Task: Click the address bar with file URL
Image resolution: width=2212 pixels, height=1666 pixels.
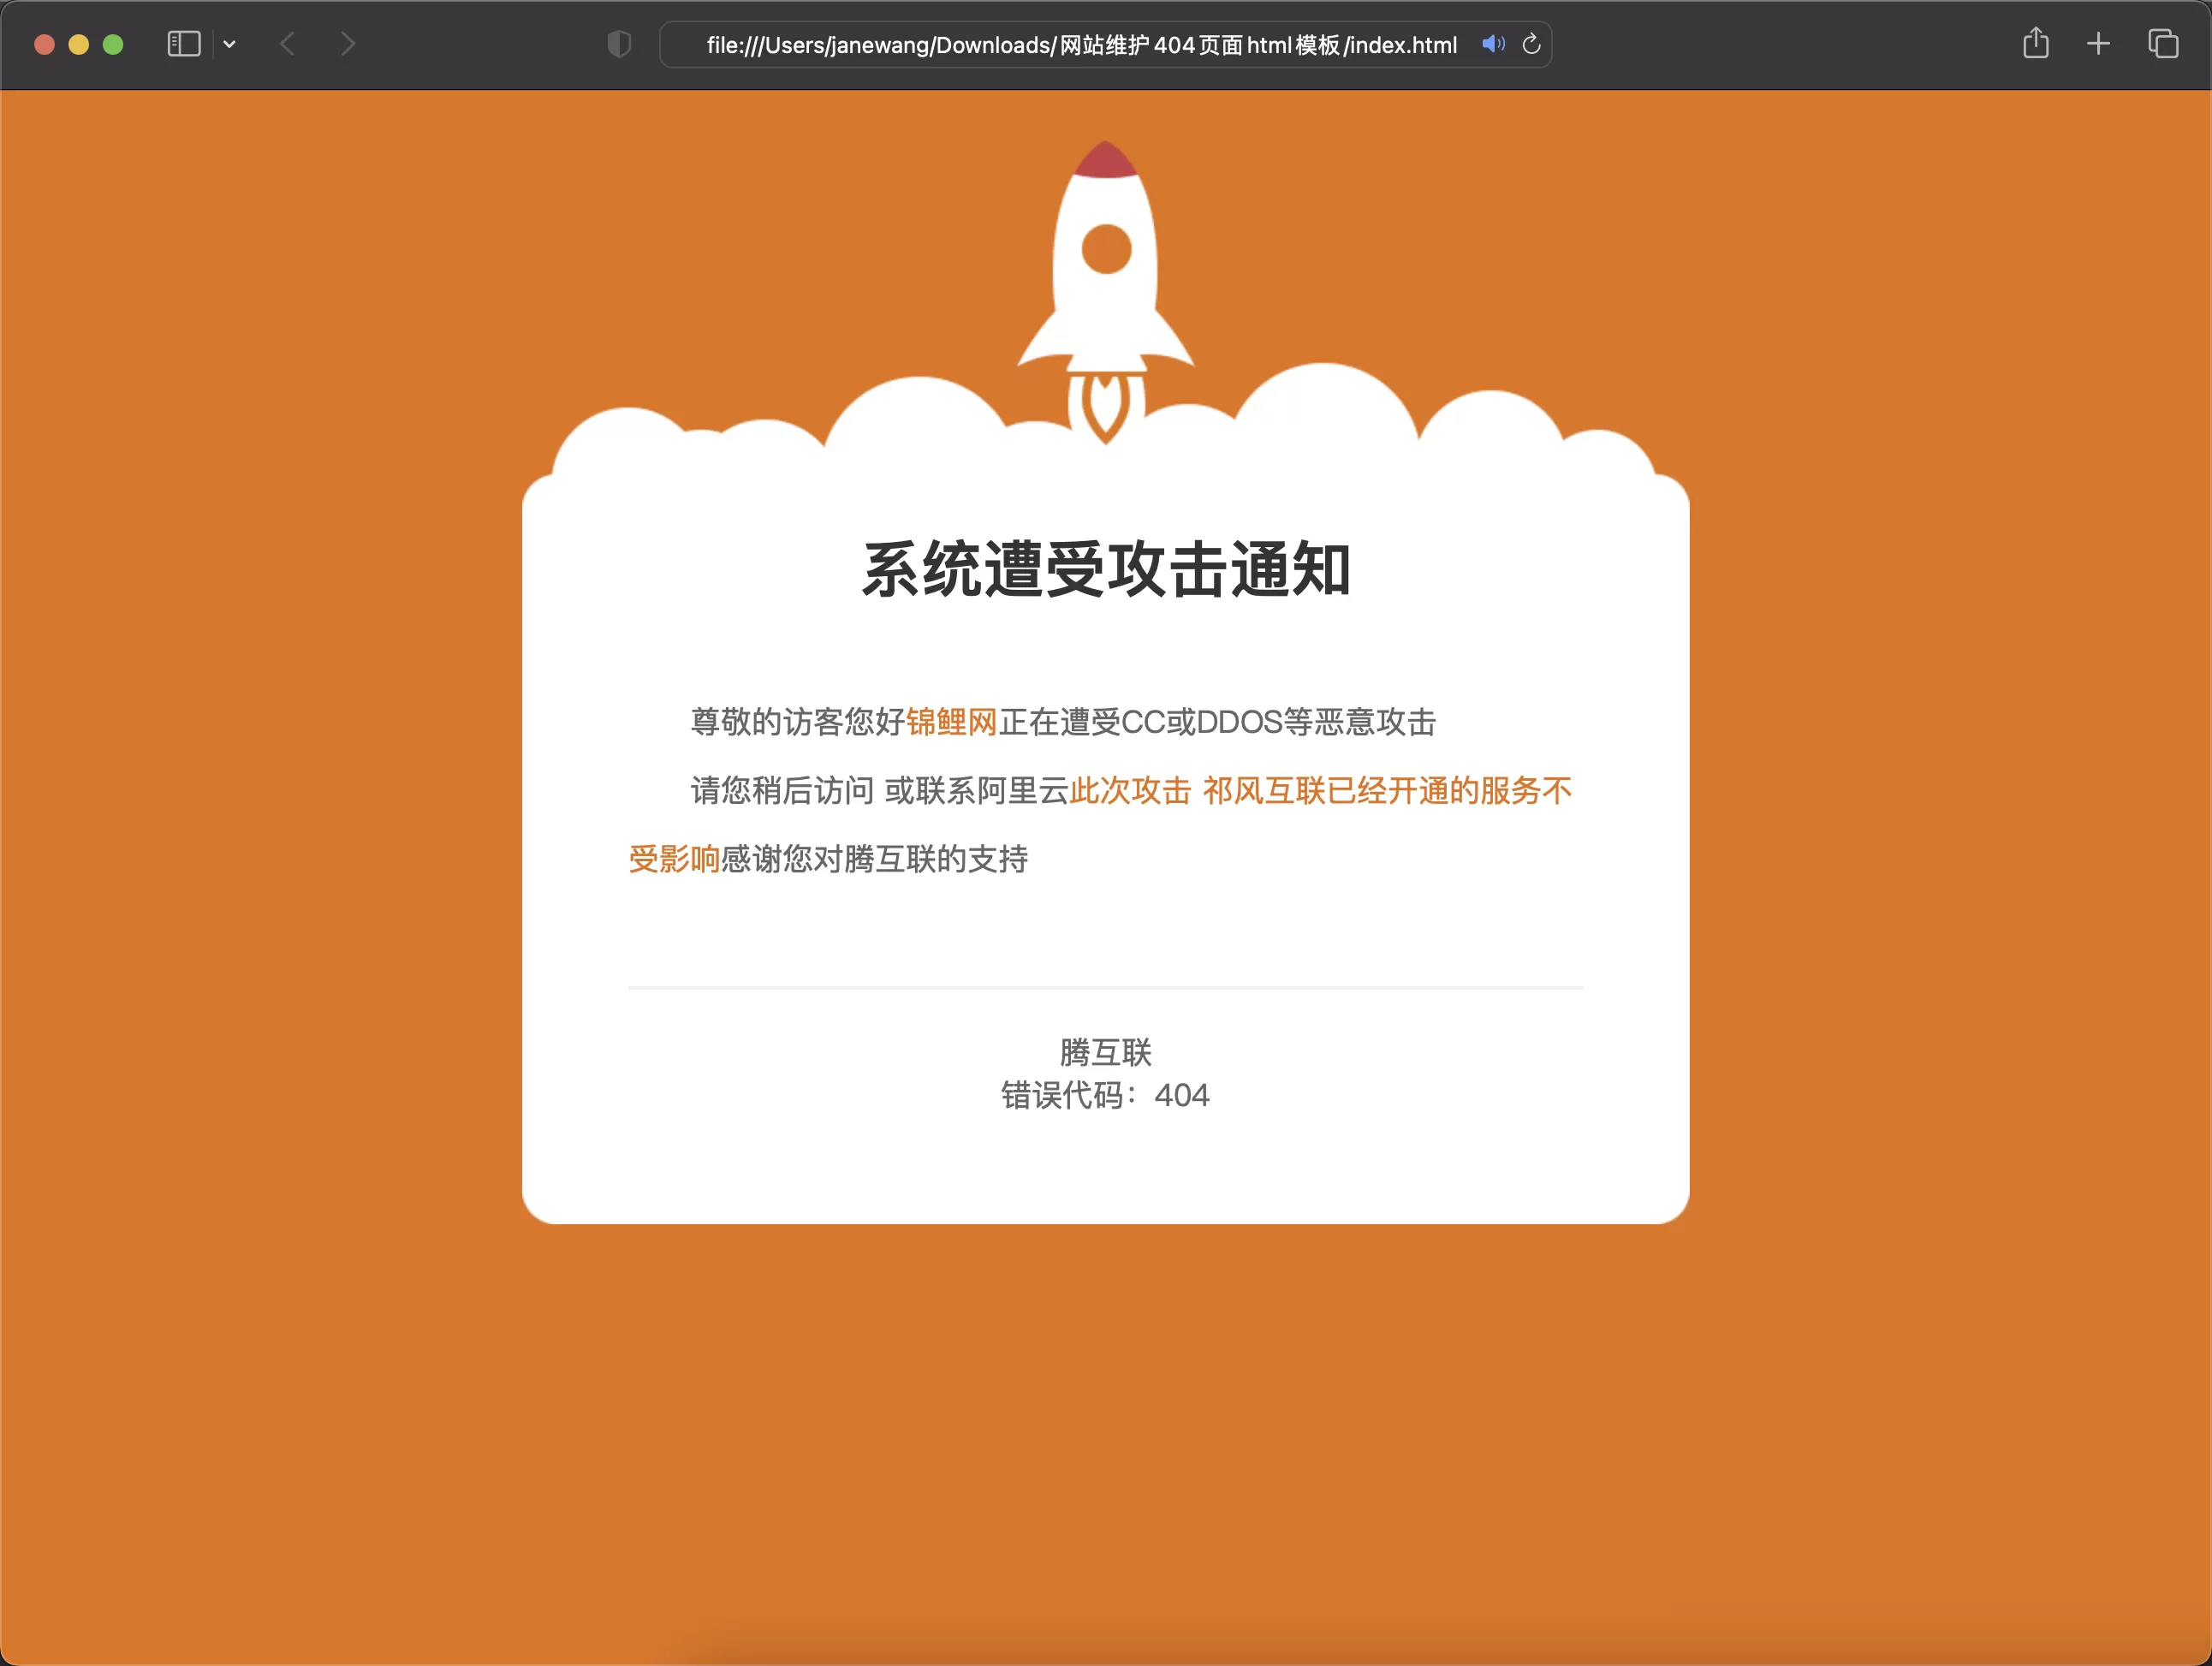Action: (1105, 44)
